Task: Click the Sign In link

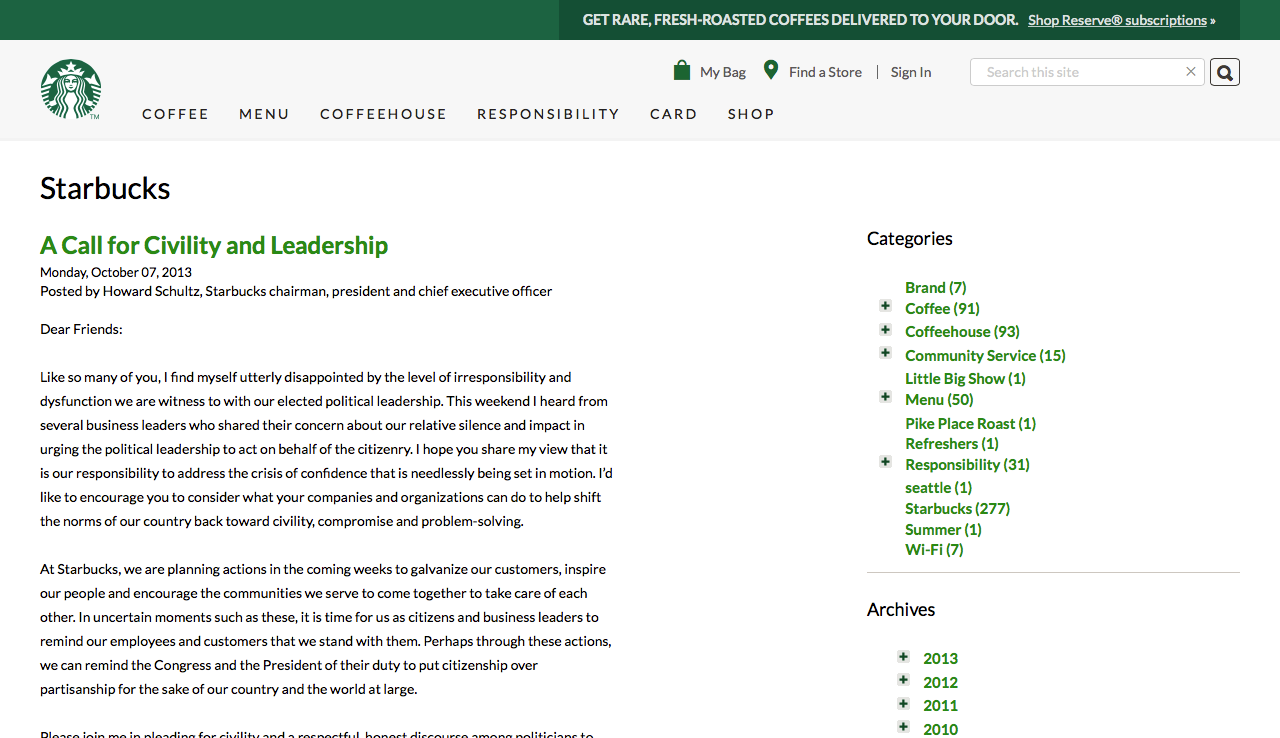Action: pyautogui.click(x=911, y=72)
